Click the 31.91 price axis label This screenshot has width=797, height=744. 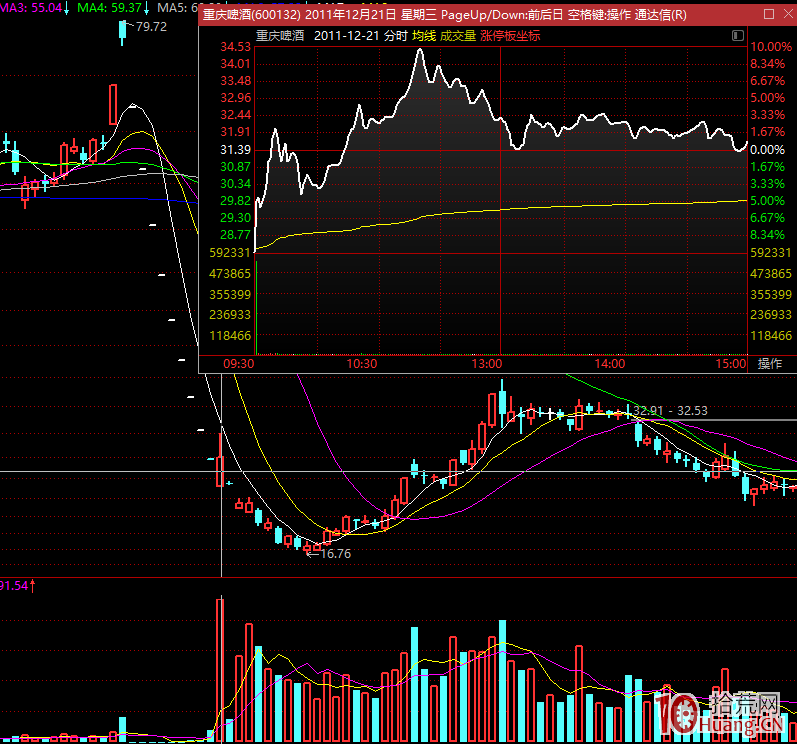coord(235,132)
